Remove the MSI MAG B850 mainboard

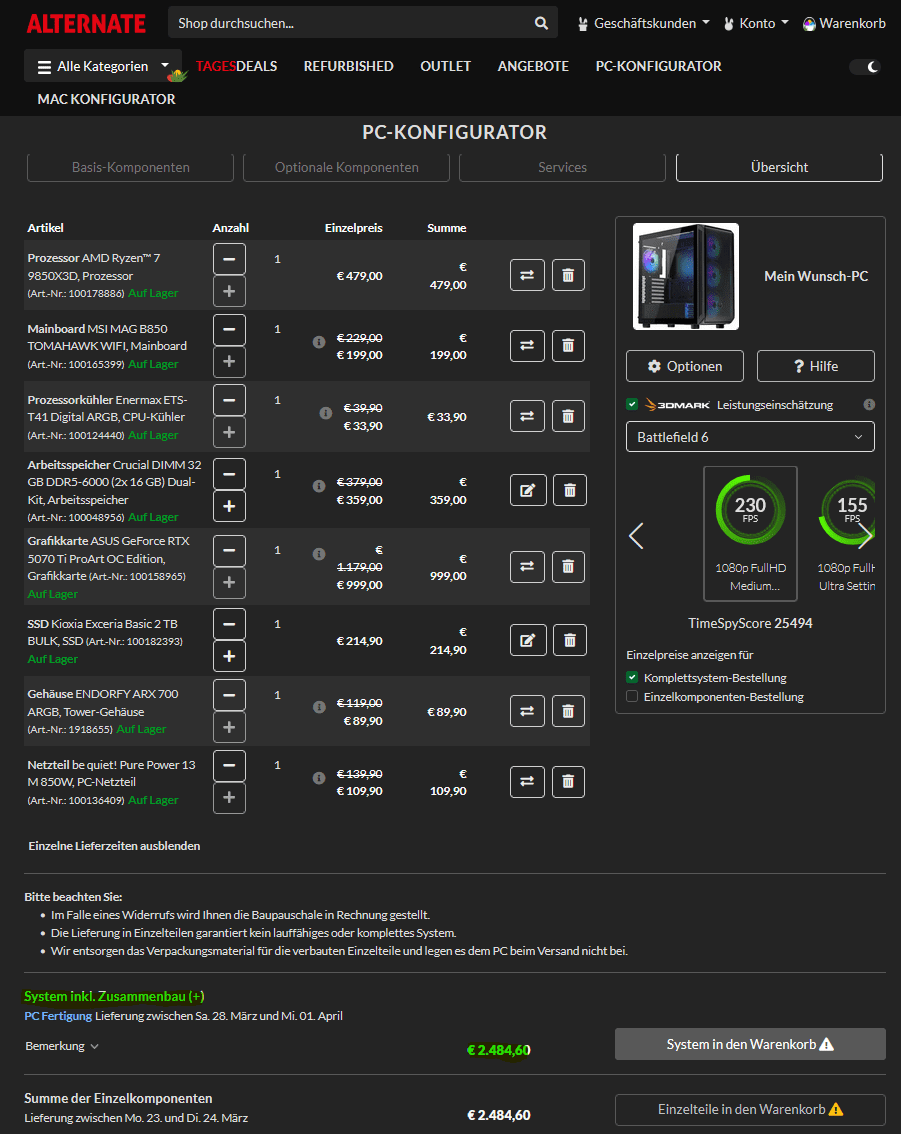point(568,346)
